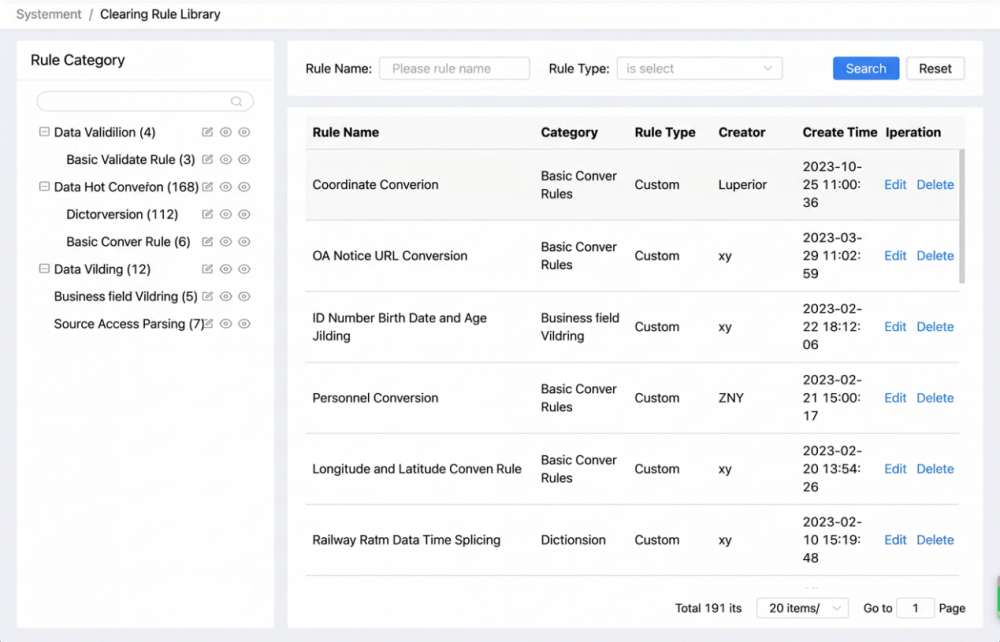
Task: Click the edit icon for Data Validilion (4)
Action: [207, 132]
